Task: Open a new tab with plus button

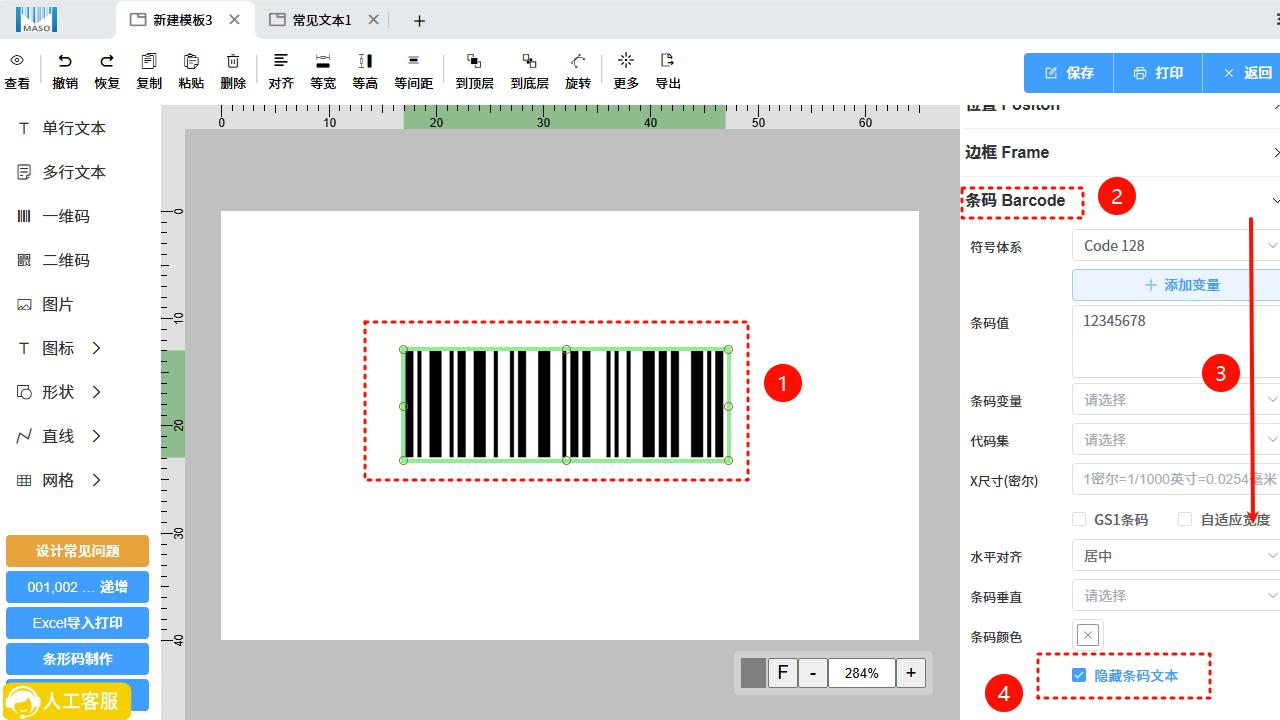Action: point(419,21)
